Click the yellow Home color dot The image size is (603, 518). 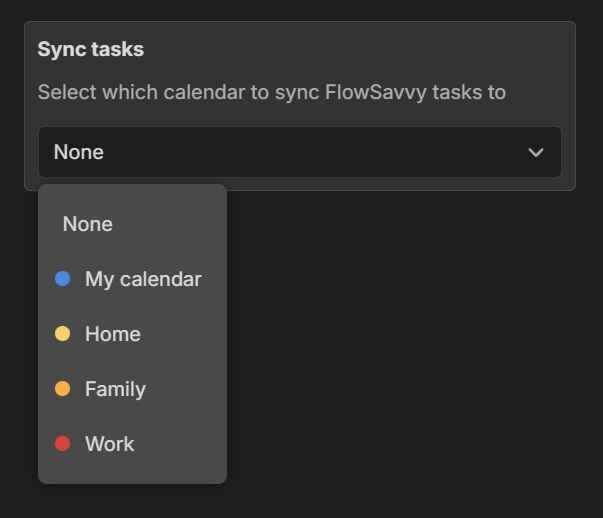tap(62, 334)
